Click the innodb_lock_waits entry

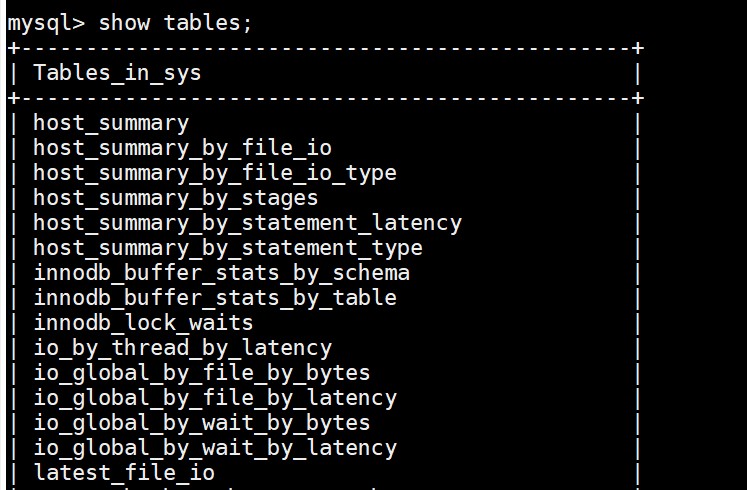[x=143, y=323]
